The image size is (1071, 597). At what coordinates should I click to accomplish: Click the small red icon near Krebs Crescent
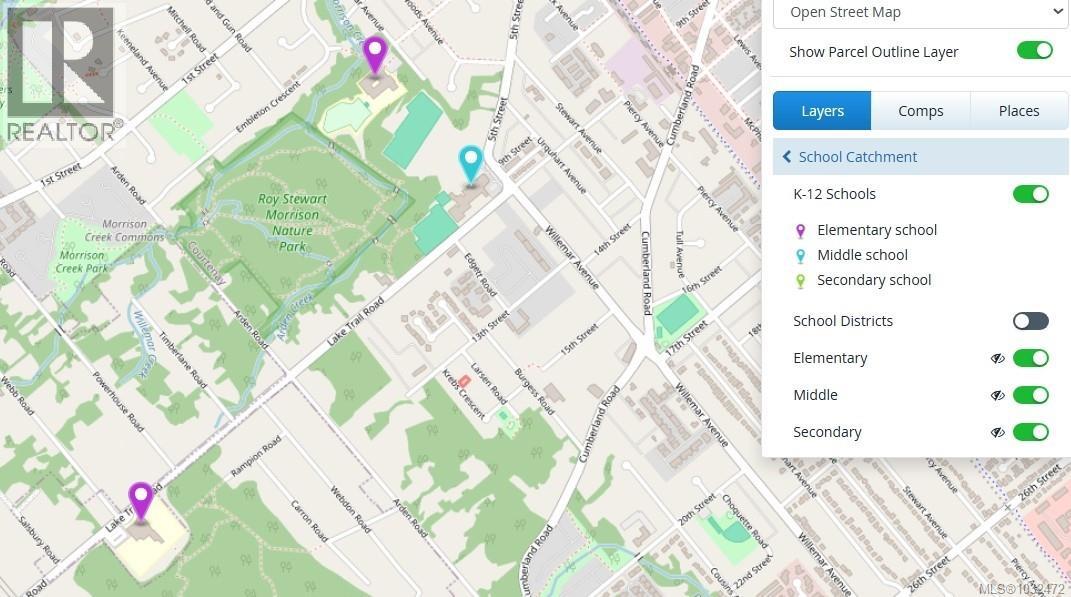(463, 382)
